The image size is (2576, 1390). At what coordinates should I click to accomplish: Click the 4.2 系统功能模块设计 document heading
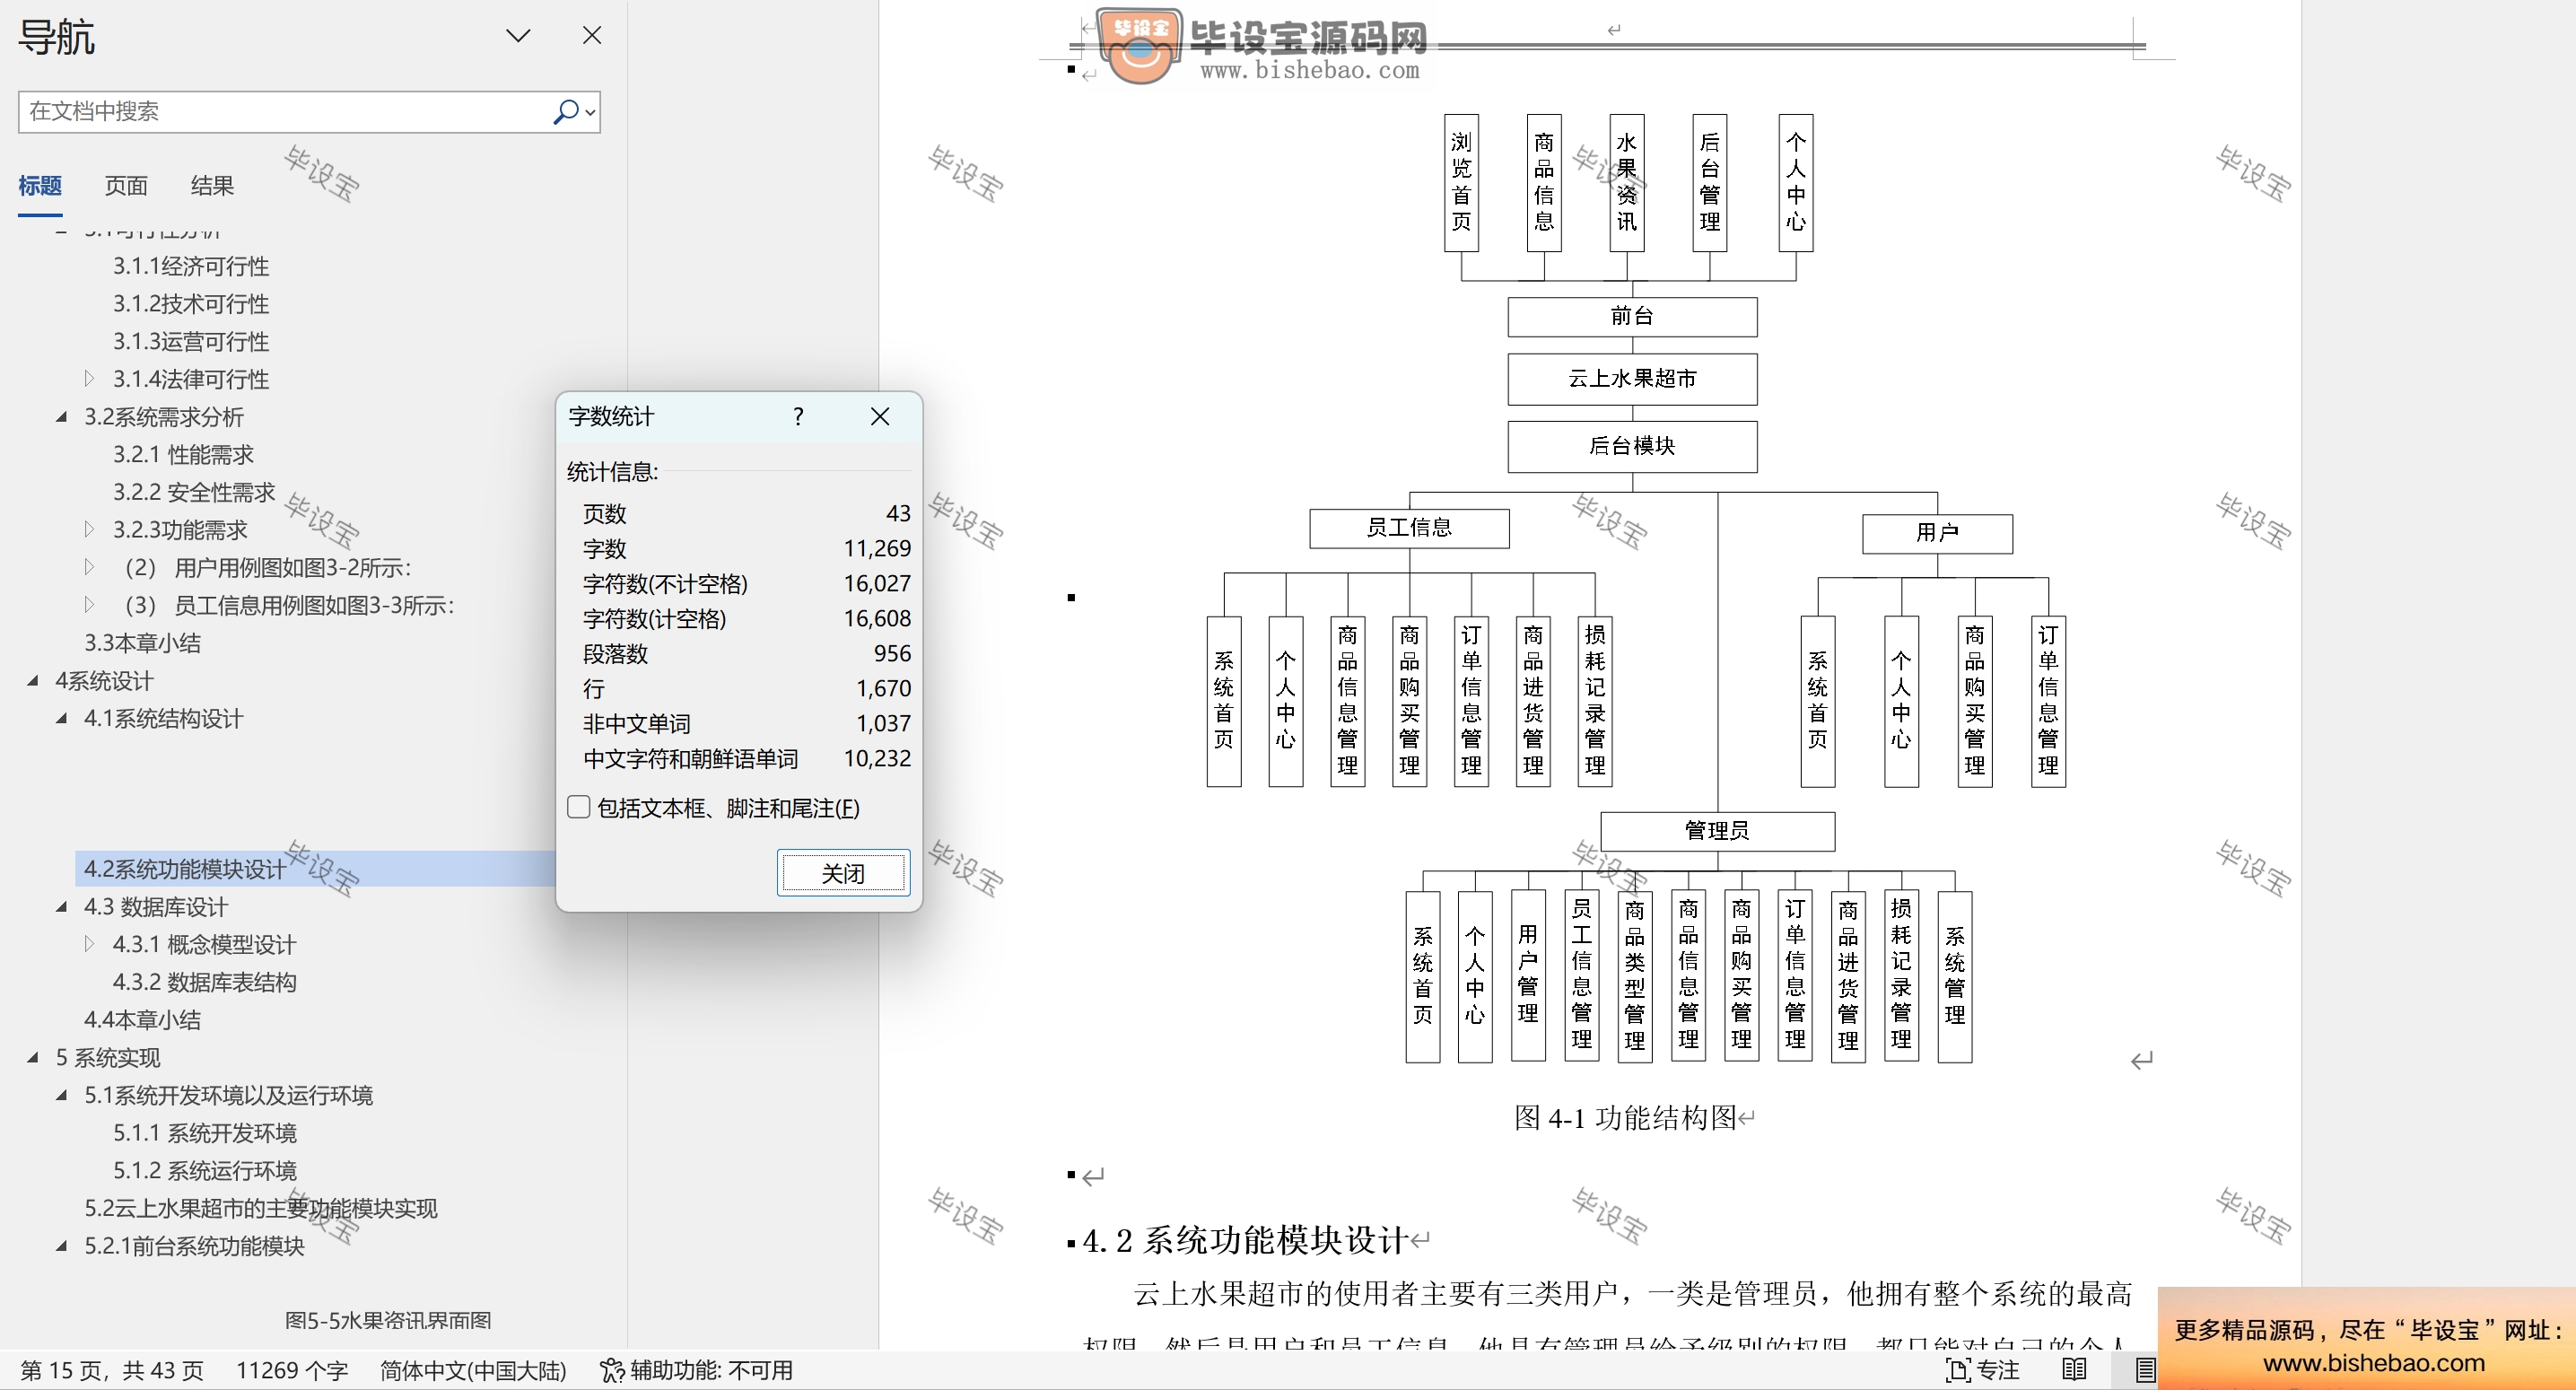pos(1245,1241)
